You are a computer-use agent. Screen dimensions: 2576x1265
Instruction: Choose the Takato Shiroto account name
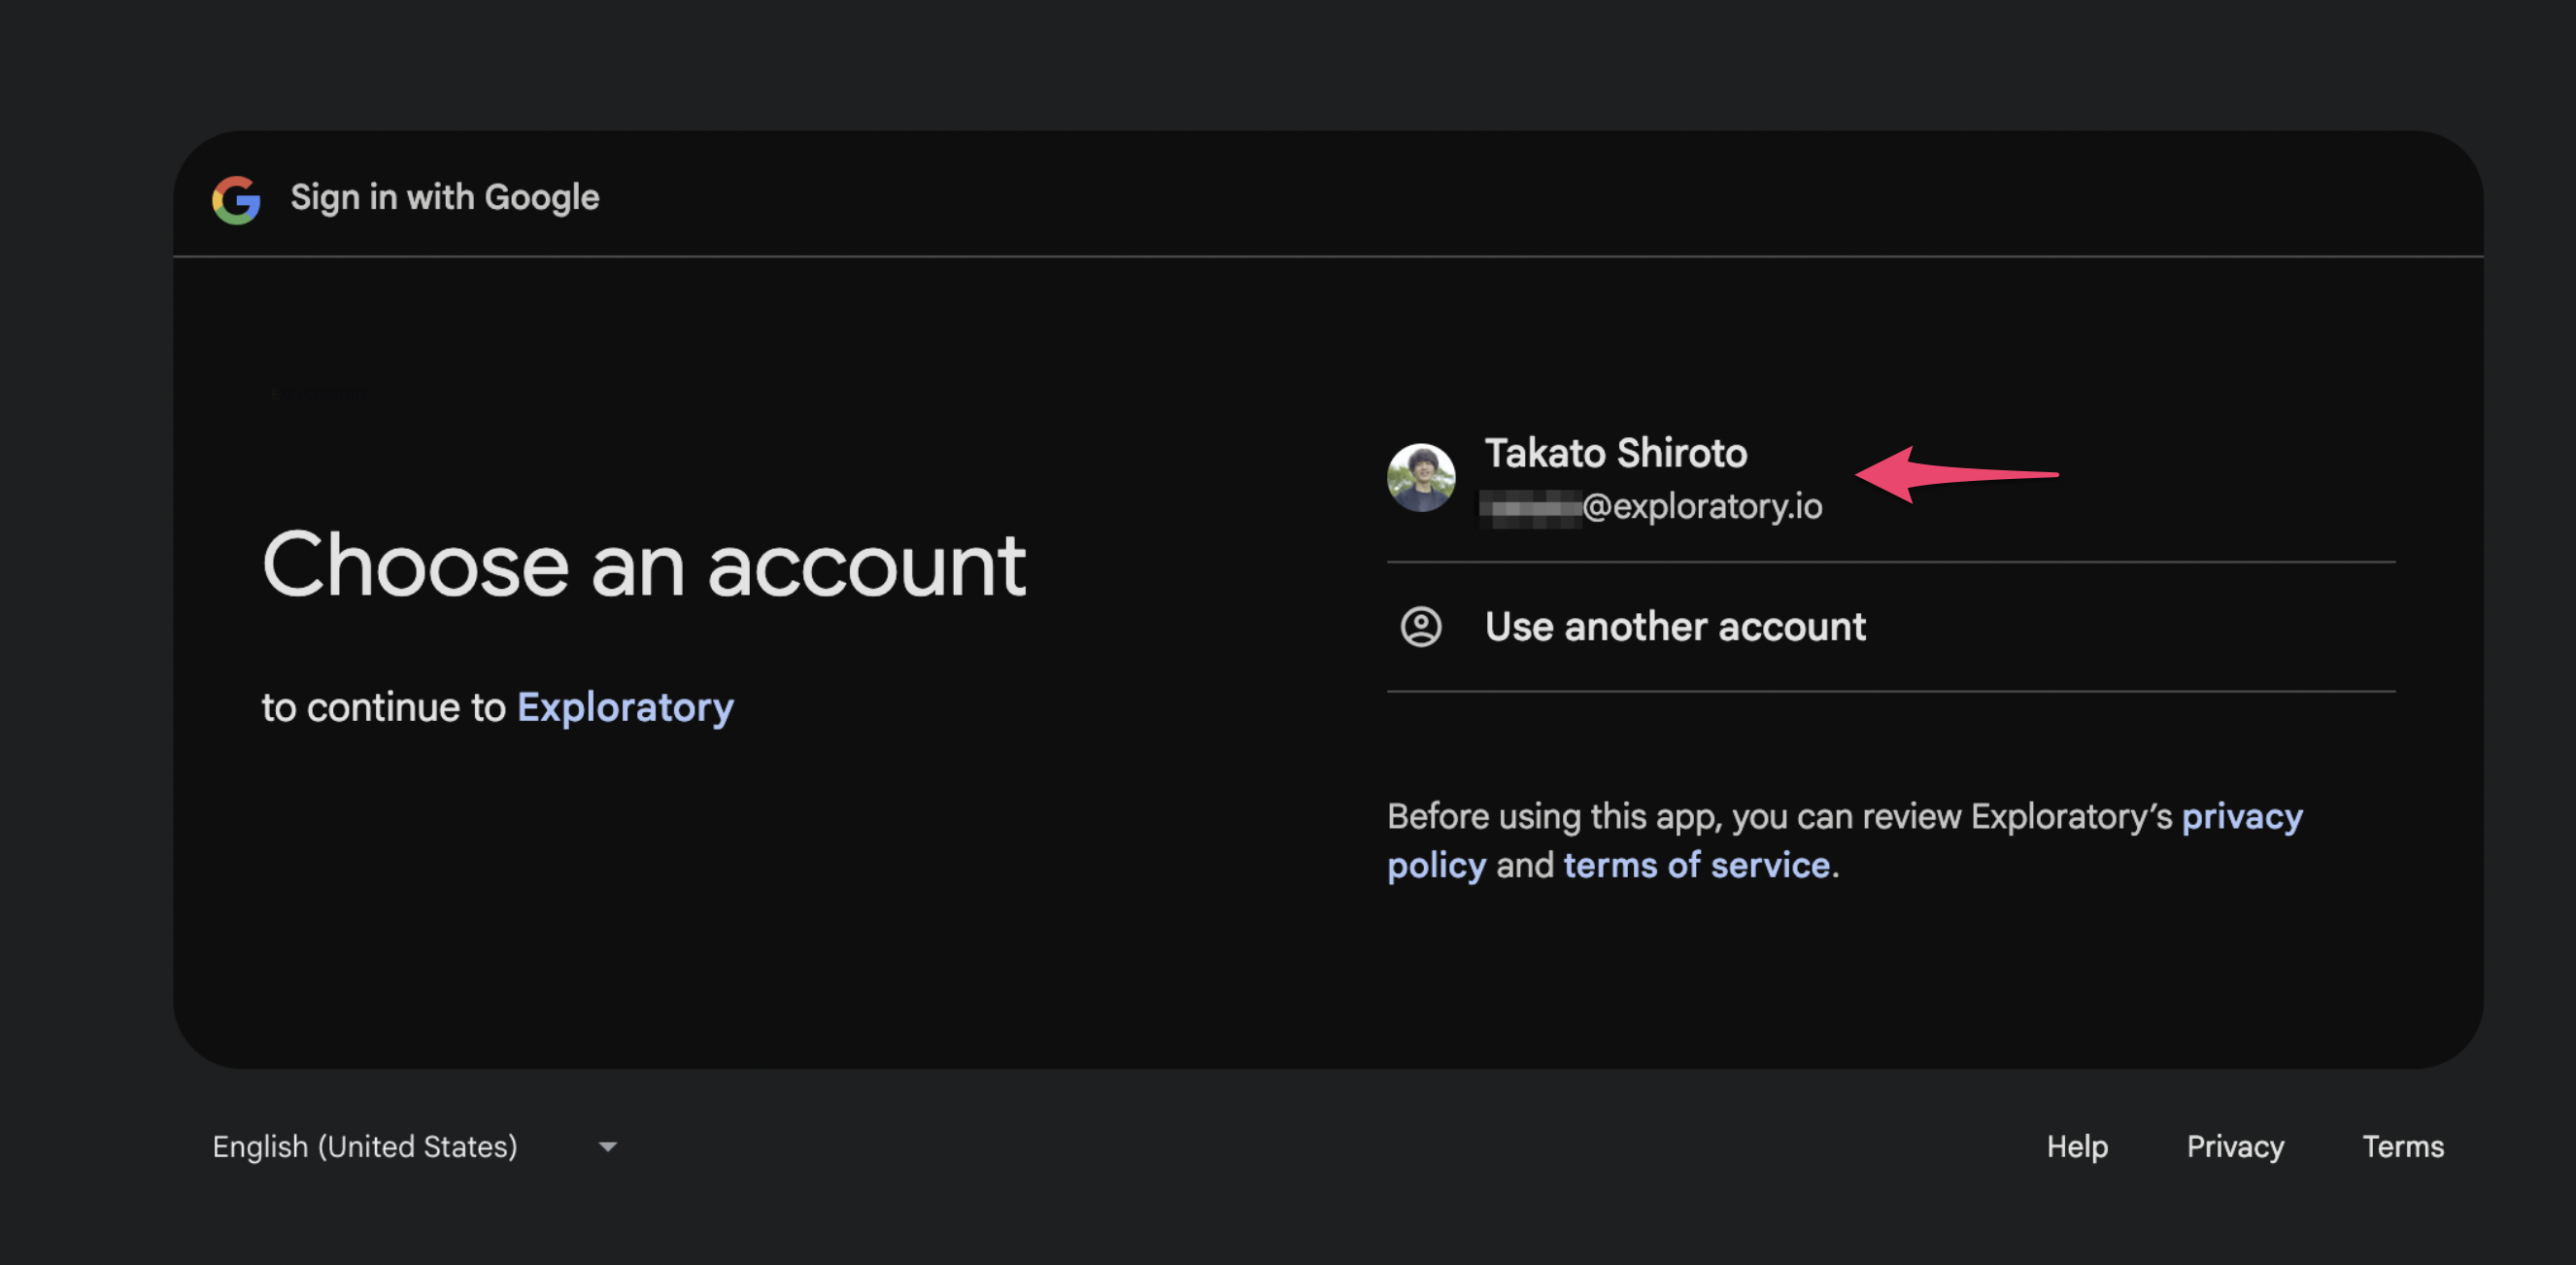[x=1615, y=453]
